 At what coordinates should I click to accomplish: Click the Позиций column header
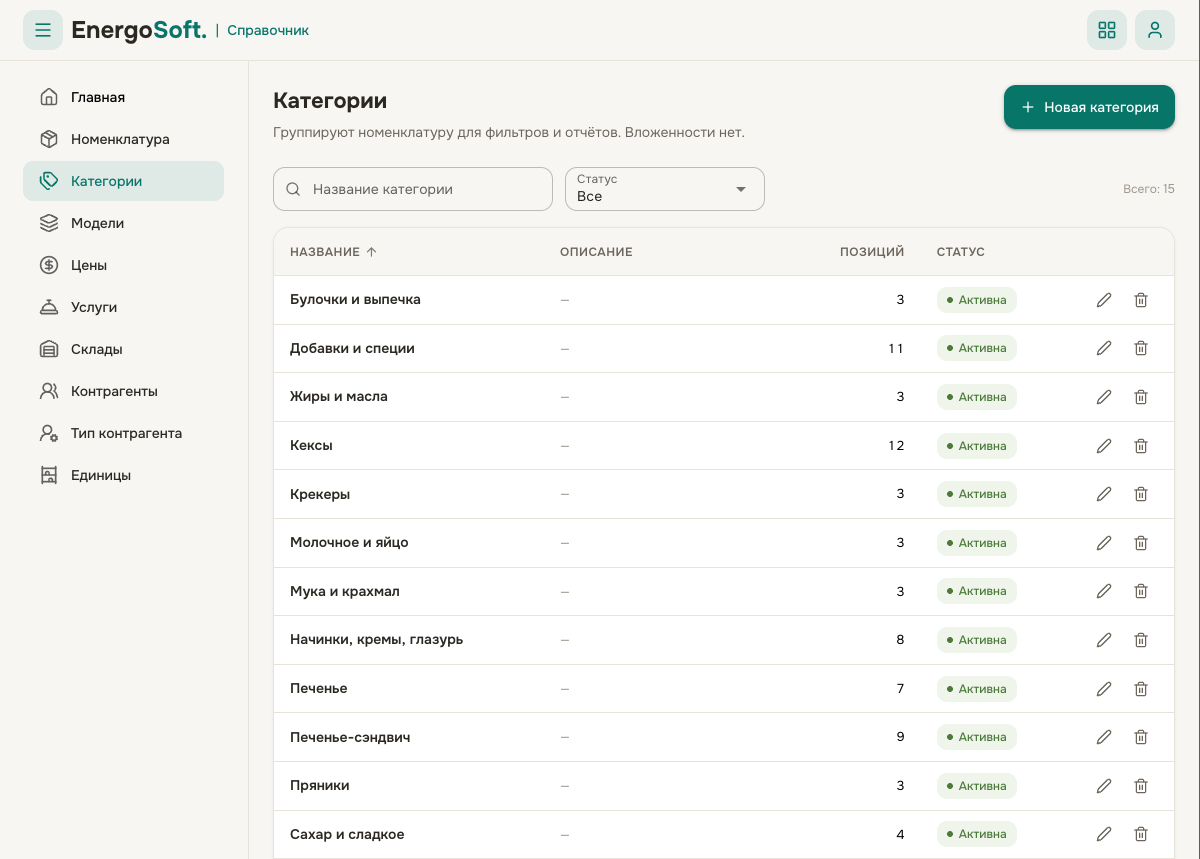pos(872,252)
